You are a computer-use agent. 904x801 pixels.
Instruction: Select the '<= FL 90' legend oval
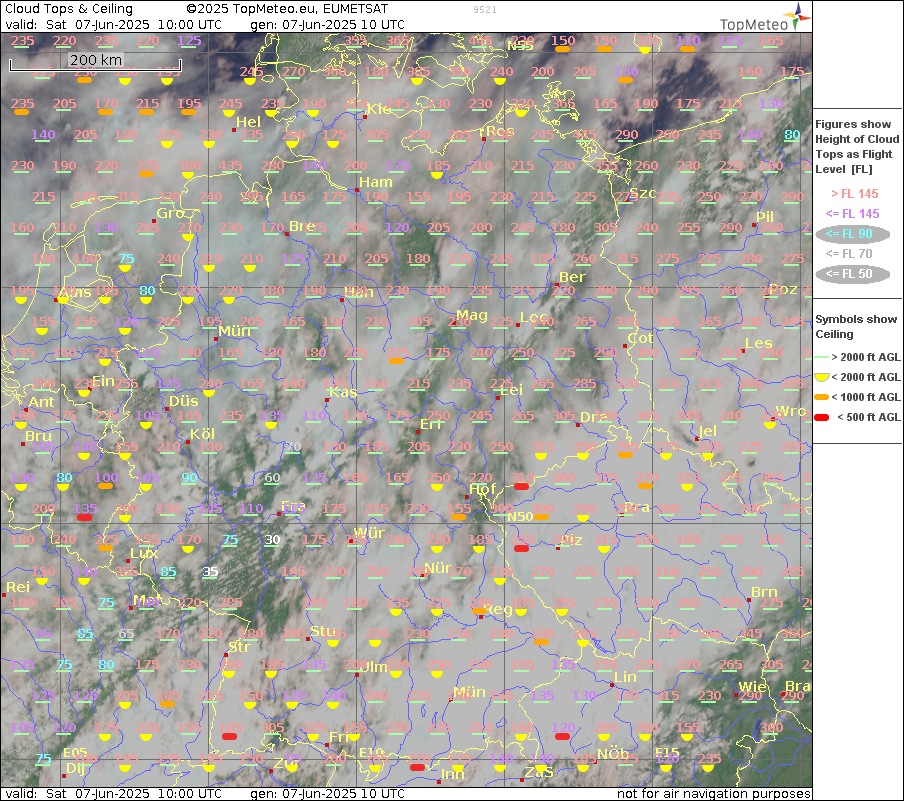click(853, 234)
